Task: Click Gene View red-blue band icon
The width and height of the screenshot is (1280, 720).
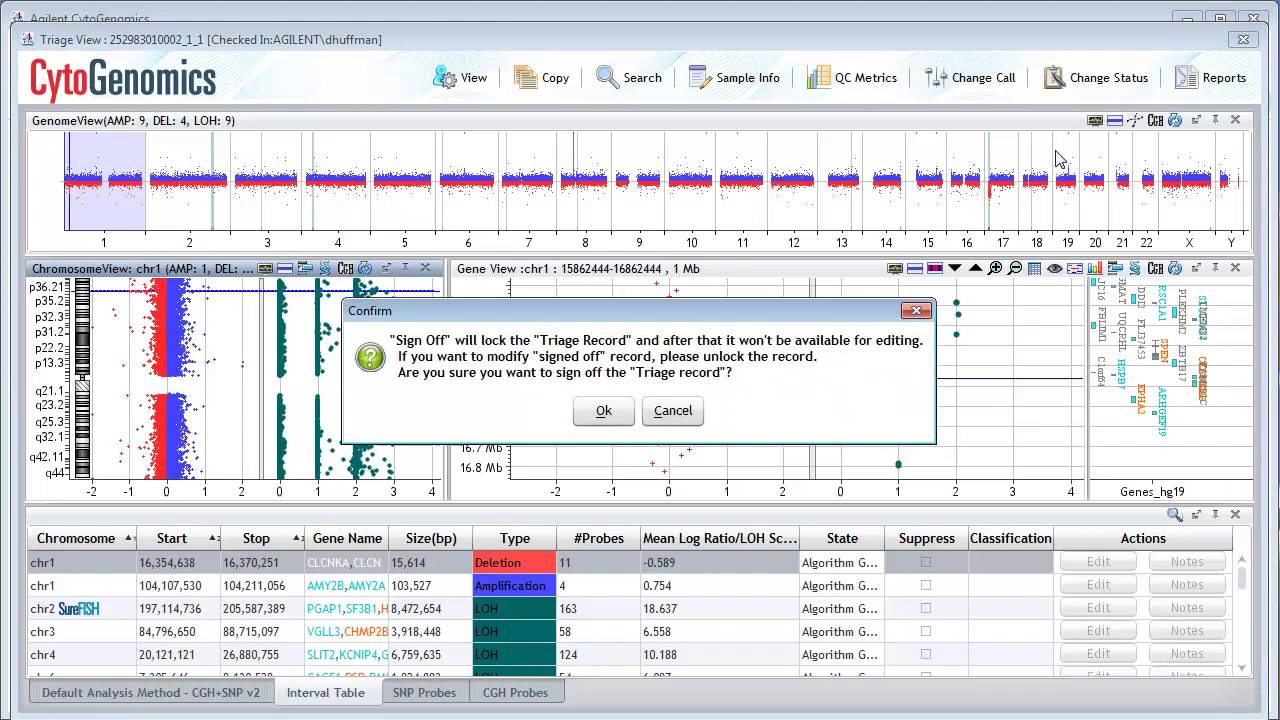Action: point(935,268)
